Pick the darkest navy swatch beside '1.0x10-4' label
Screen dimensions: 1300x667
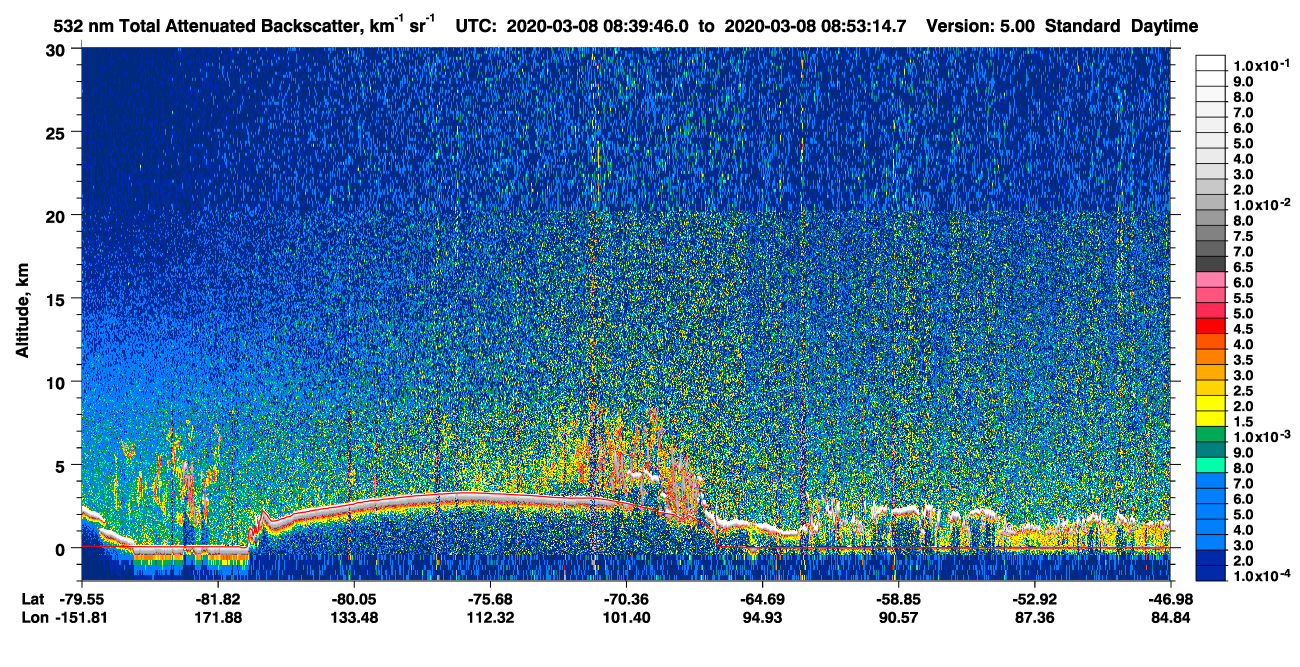1211,573
